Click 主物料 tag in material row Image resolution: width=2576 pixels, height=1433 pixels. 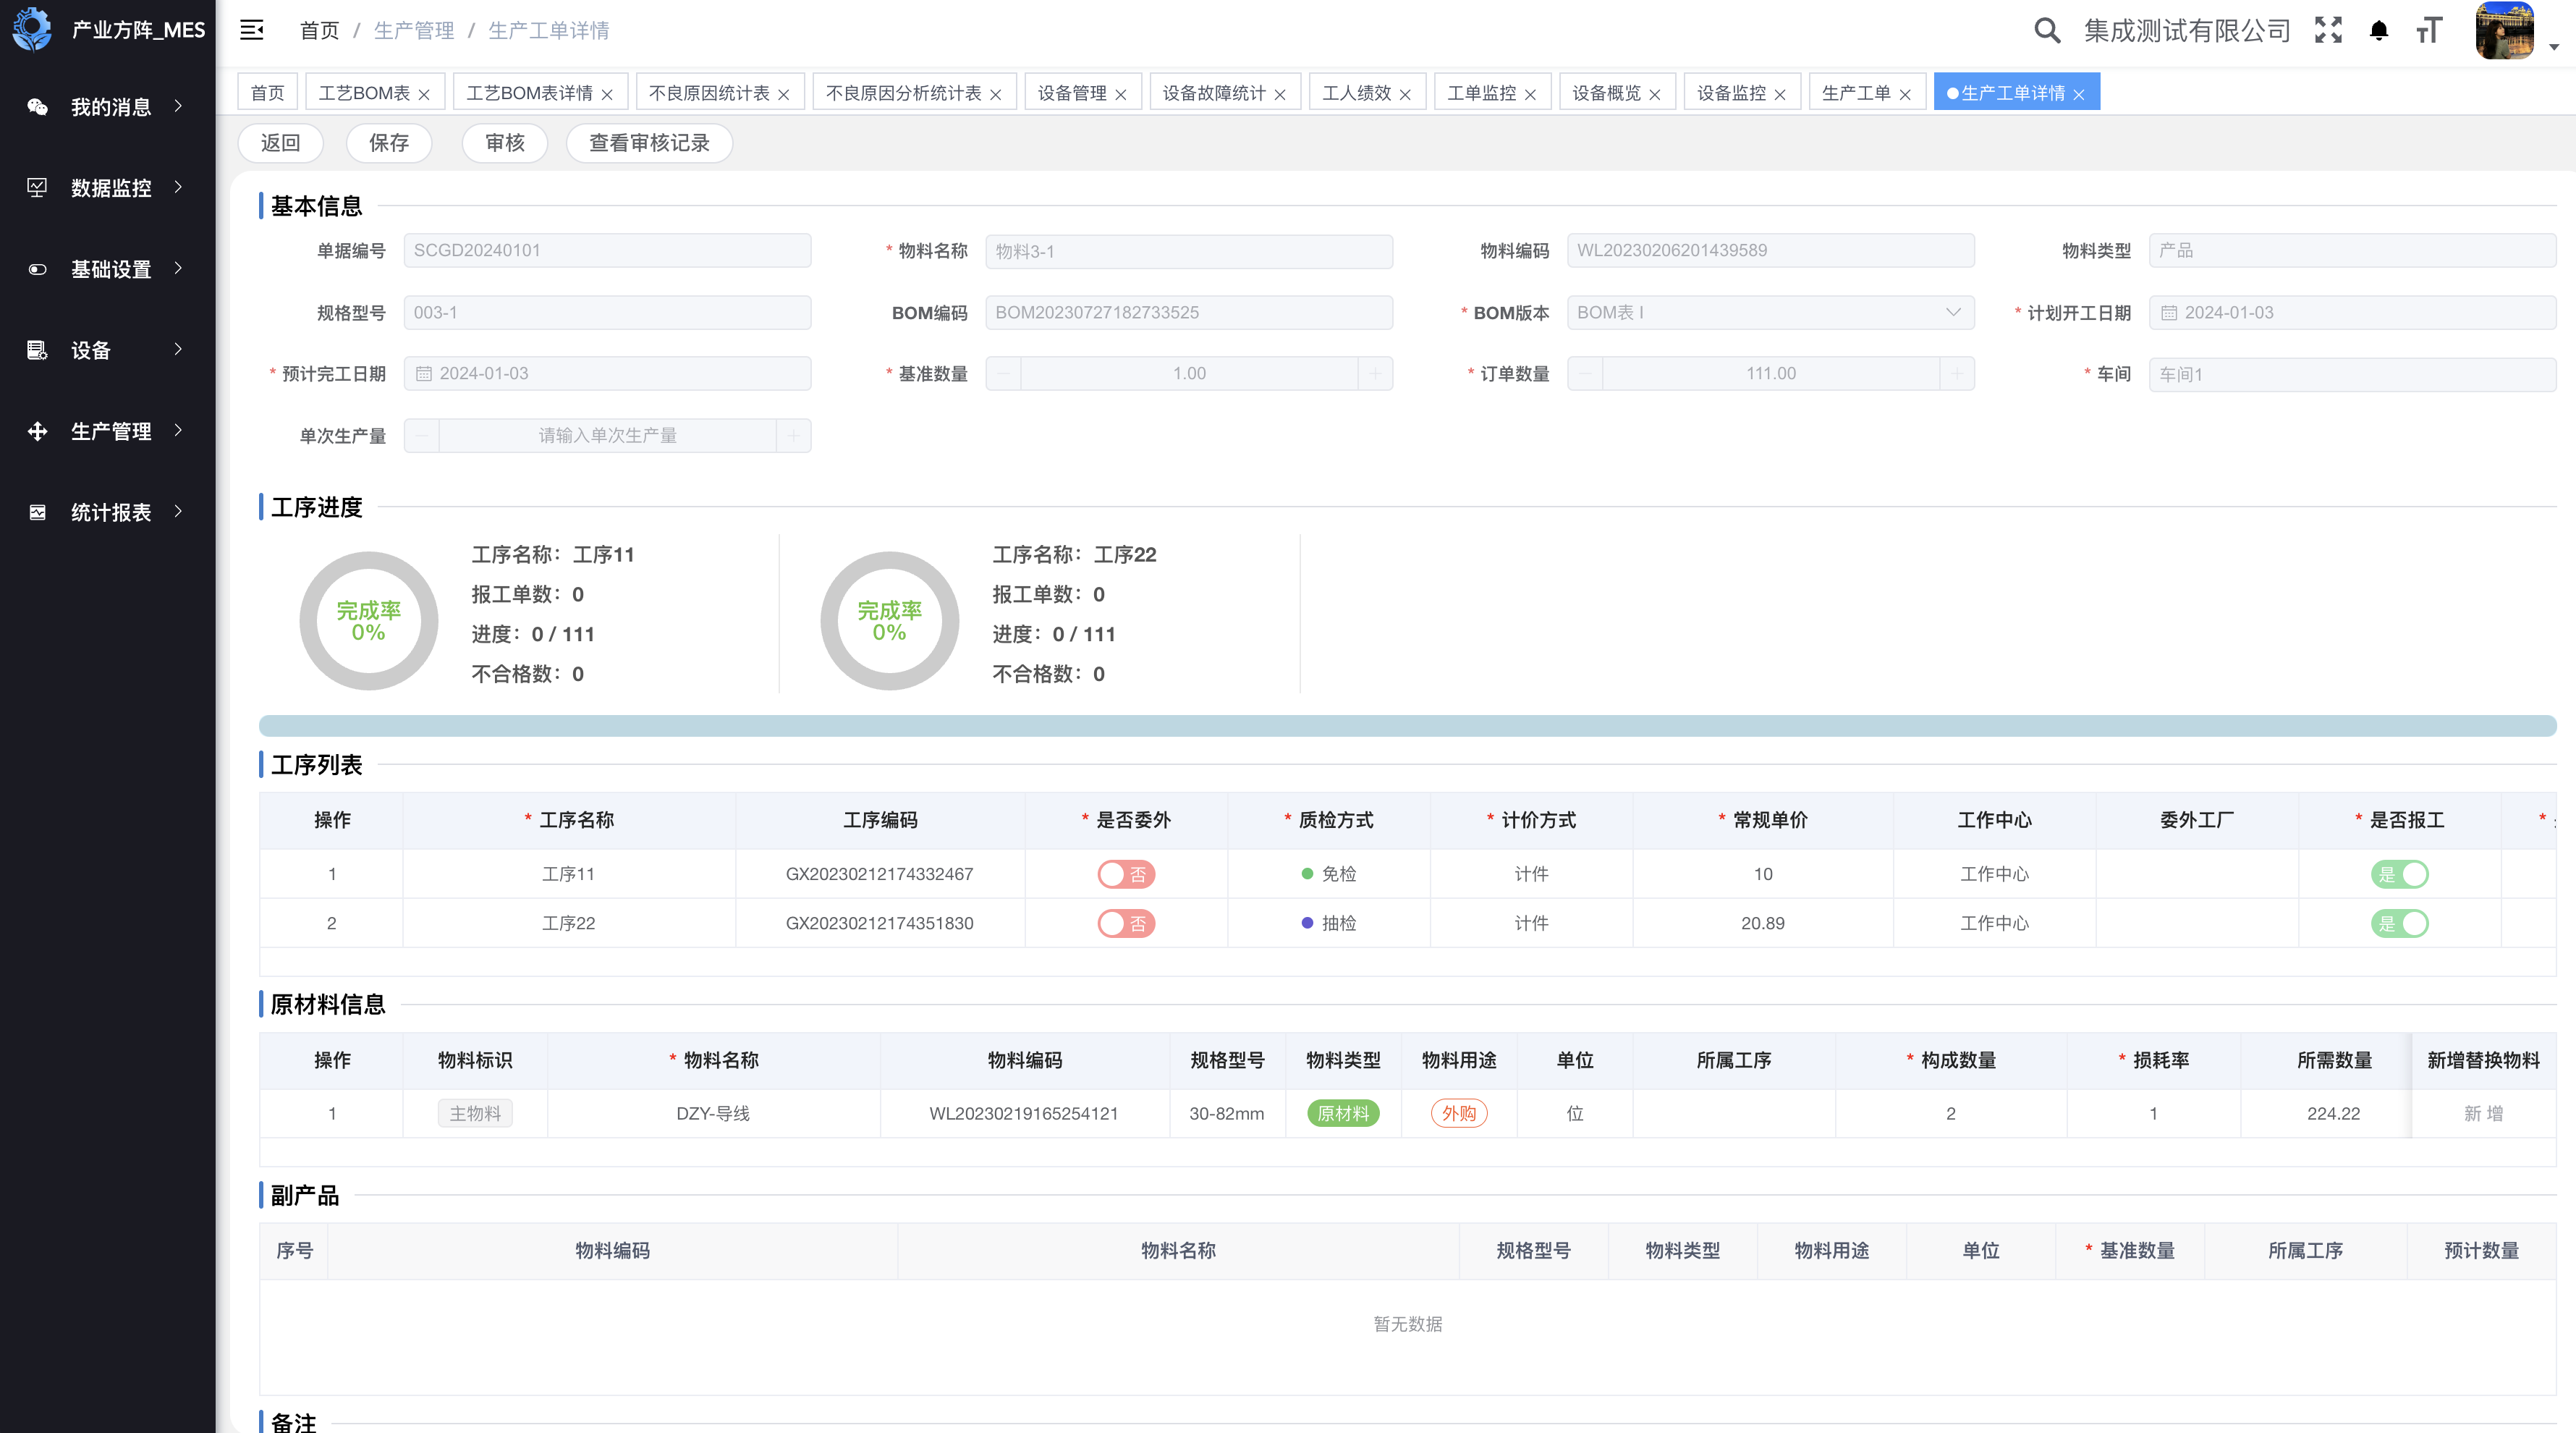[x=475, y=1113]
